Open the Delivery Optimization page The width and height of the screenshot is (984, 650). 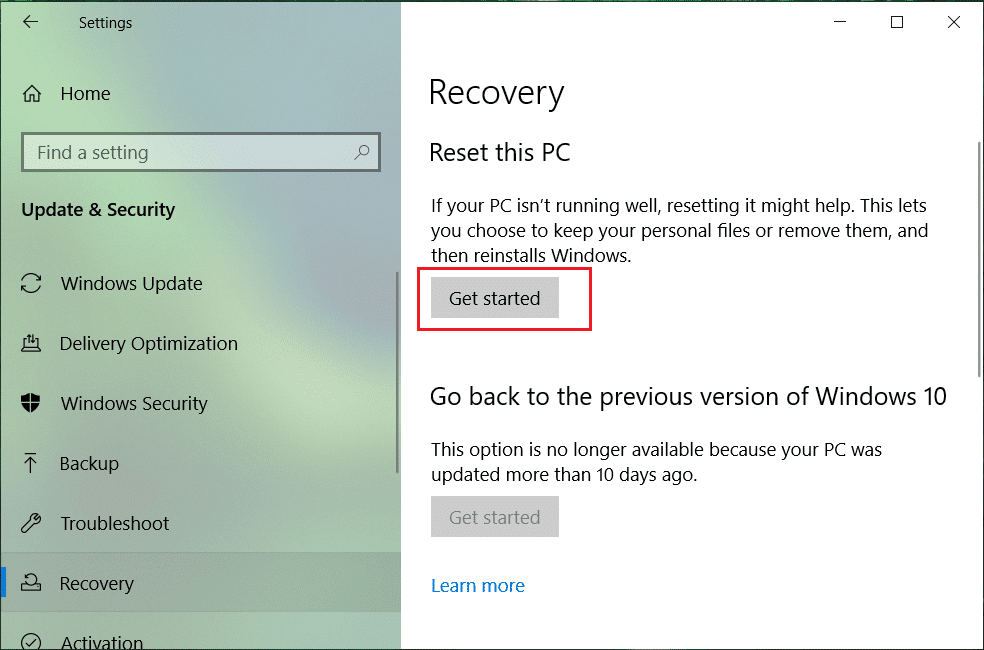coord(148,344)
